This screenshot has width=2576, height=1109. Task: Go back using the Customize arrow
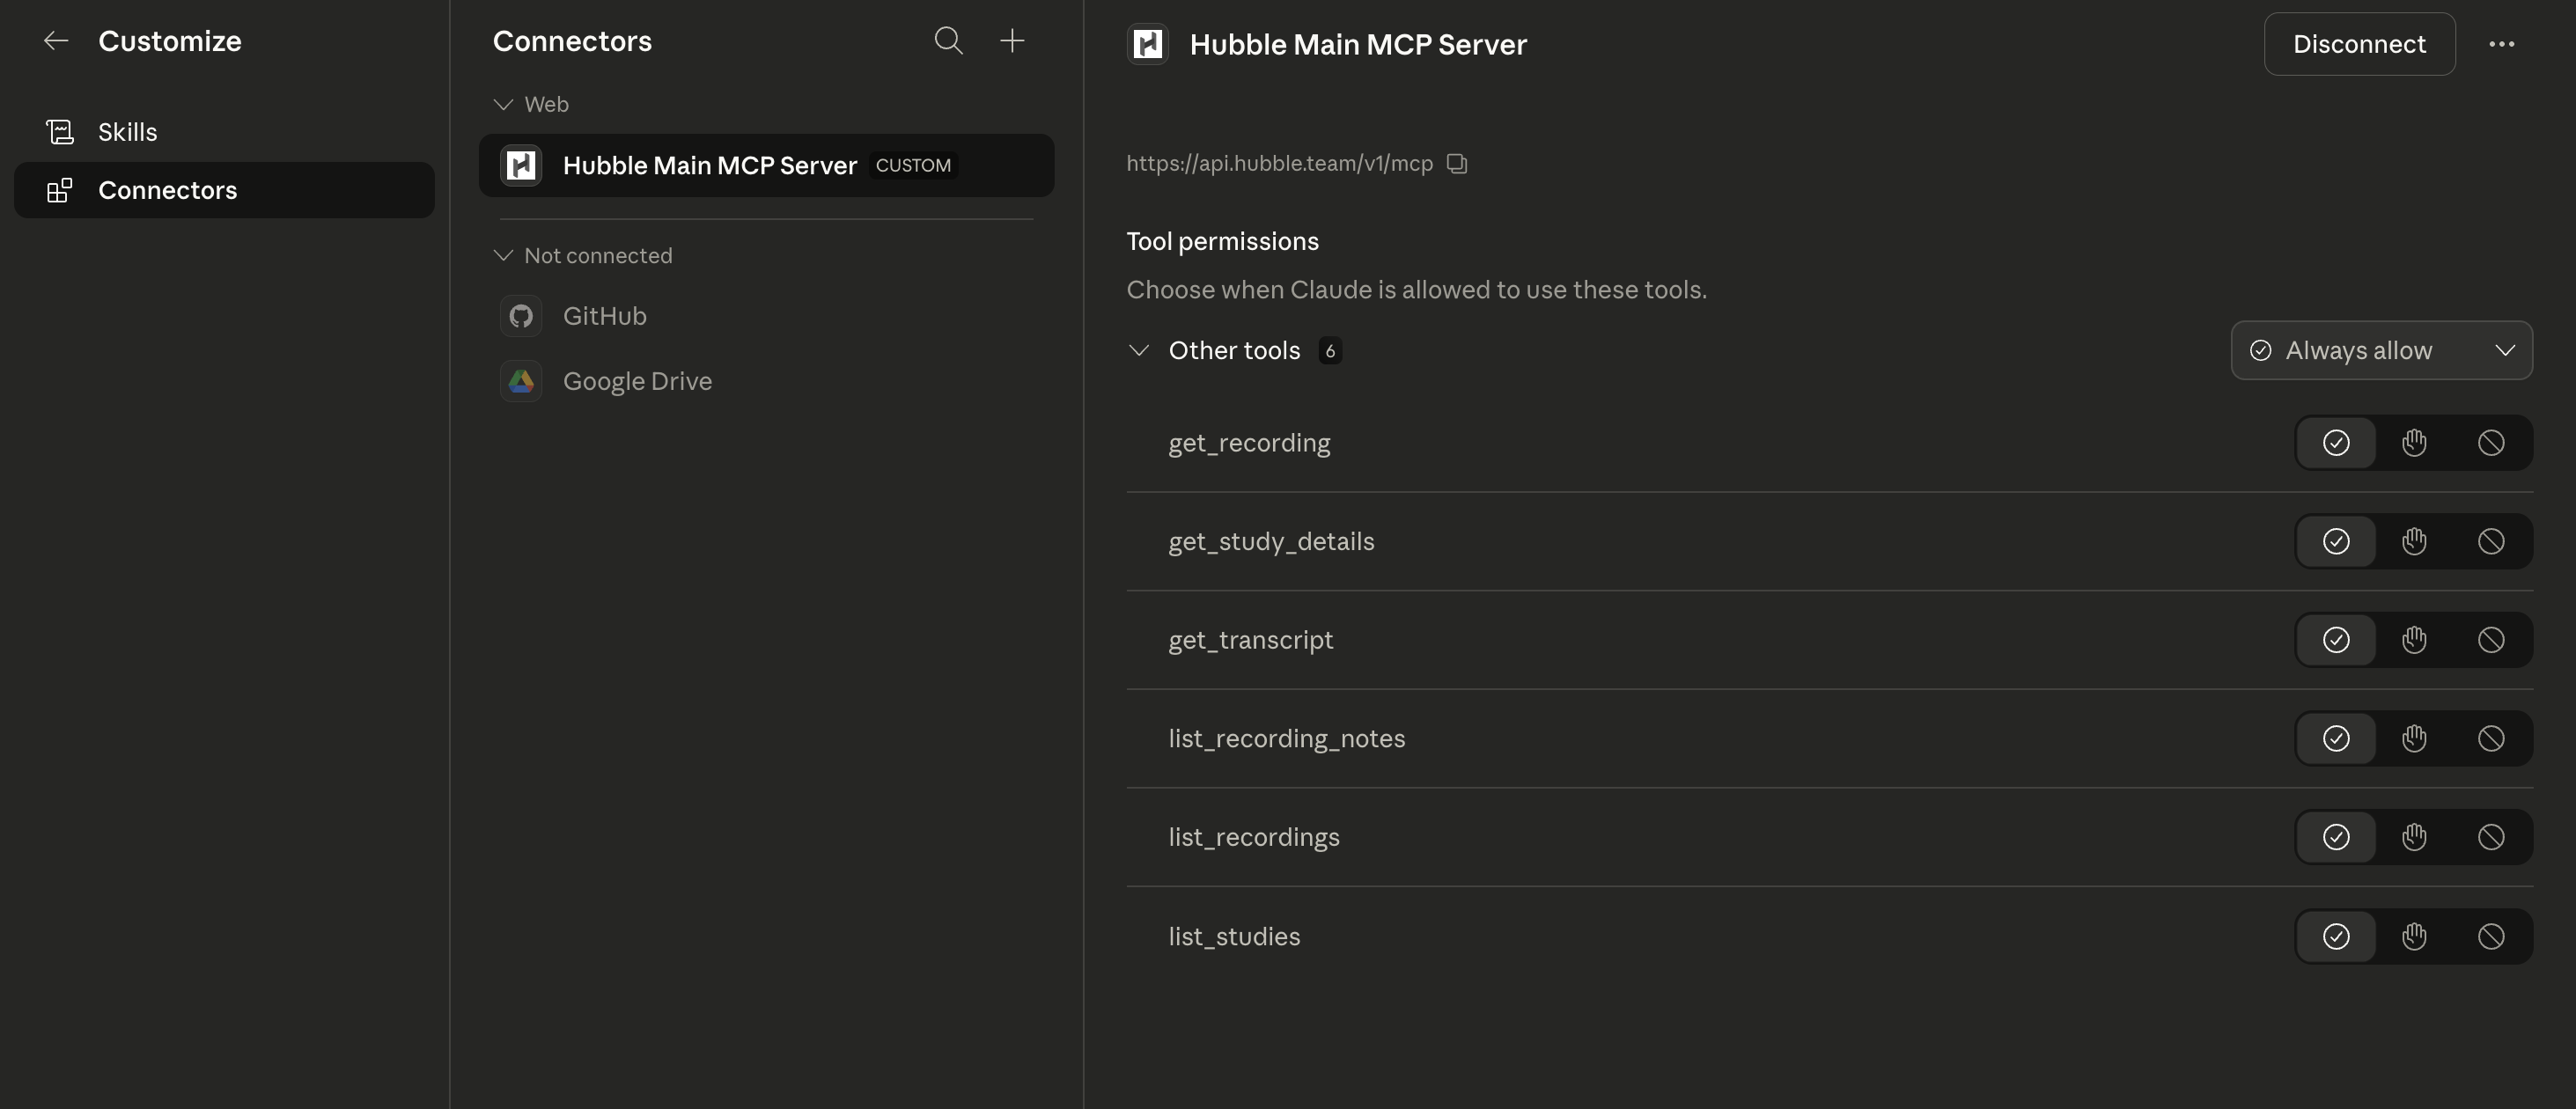coord(56,41)
